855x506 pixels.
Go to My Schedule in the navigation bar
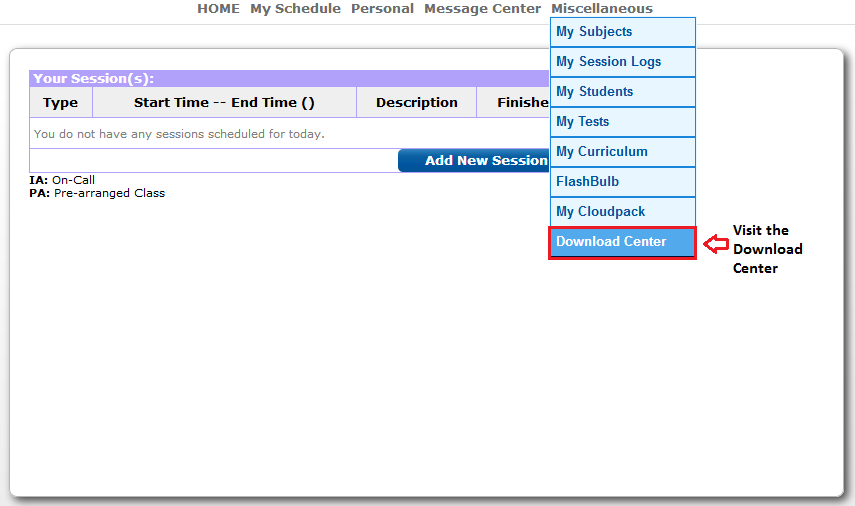click(x=295, y=9)
